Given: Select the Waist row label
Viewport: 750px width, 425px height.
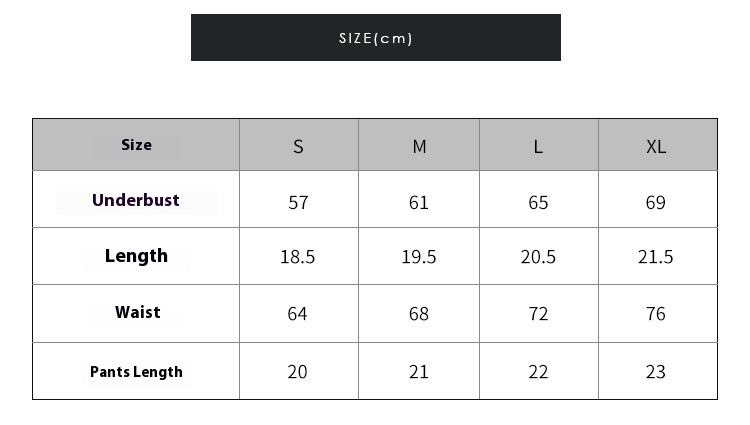Looking at the screenshot, I should 136,313.
